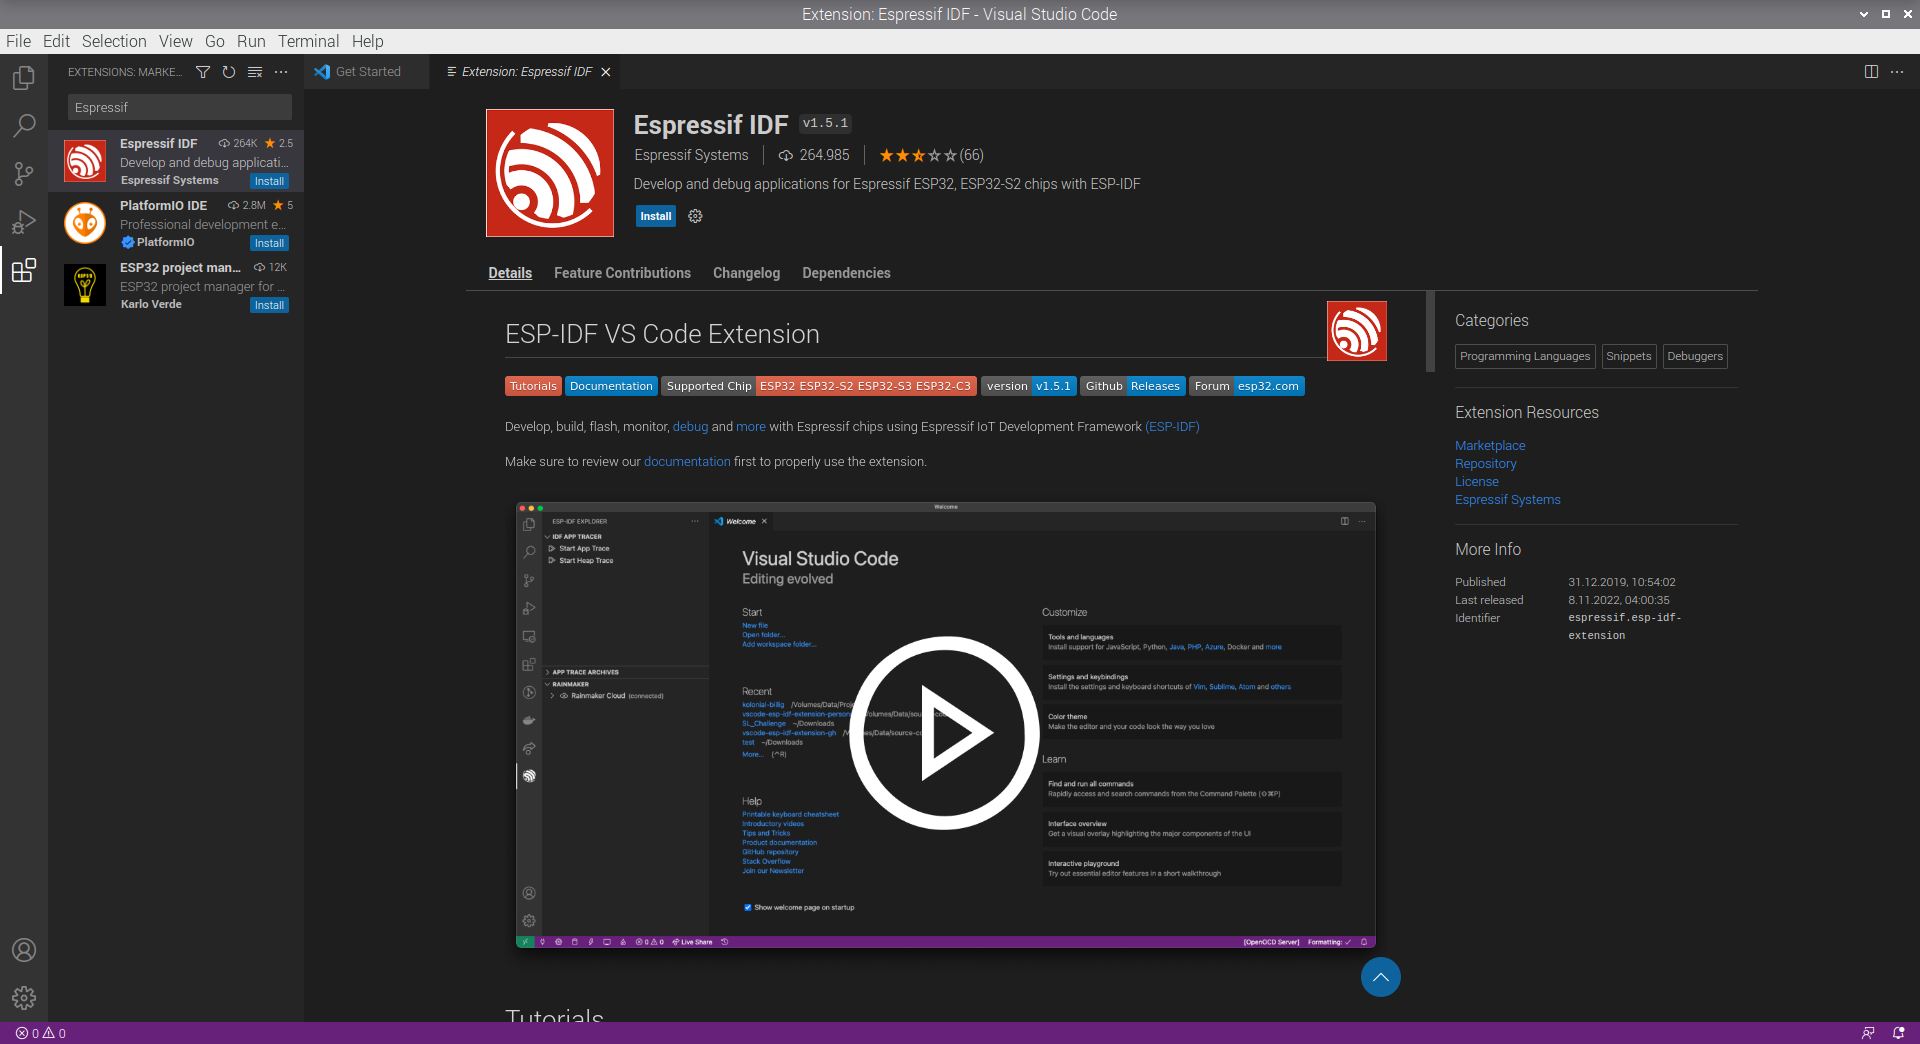Screen dimensions: 1920x1044
Task: Click inside the Espressif search field
Action: [x=179, y=107]
